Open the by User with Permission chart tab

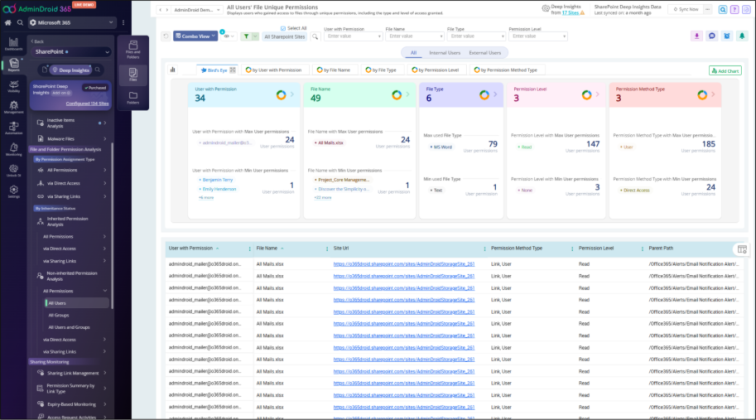(x=273, y=70)
